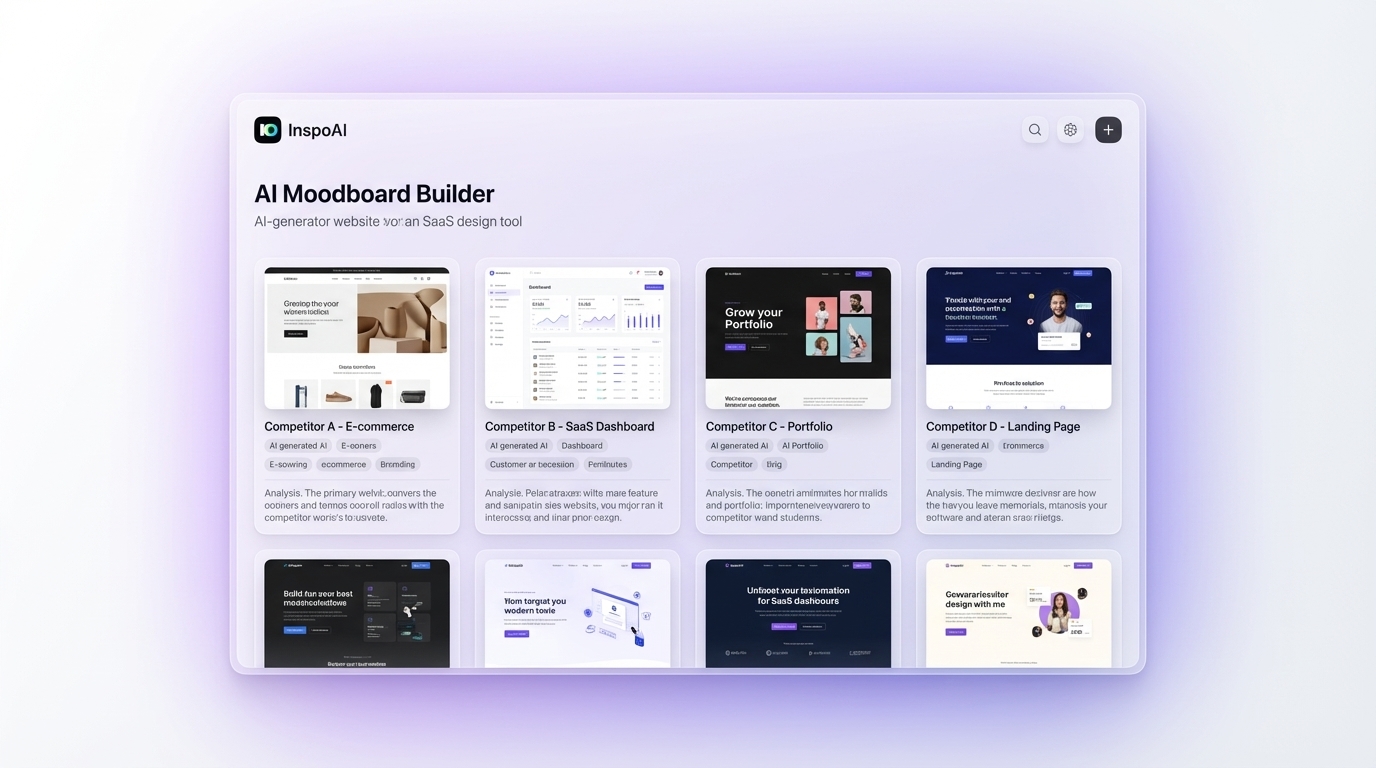
Task: Open the Competitor D – Landing Page title
Action: click(1003, 426)
